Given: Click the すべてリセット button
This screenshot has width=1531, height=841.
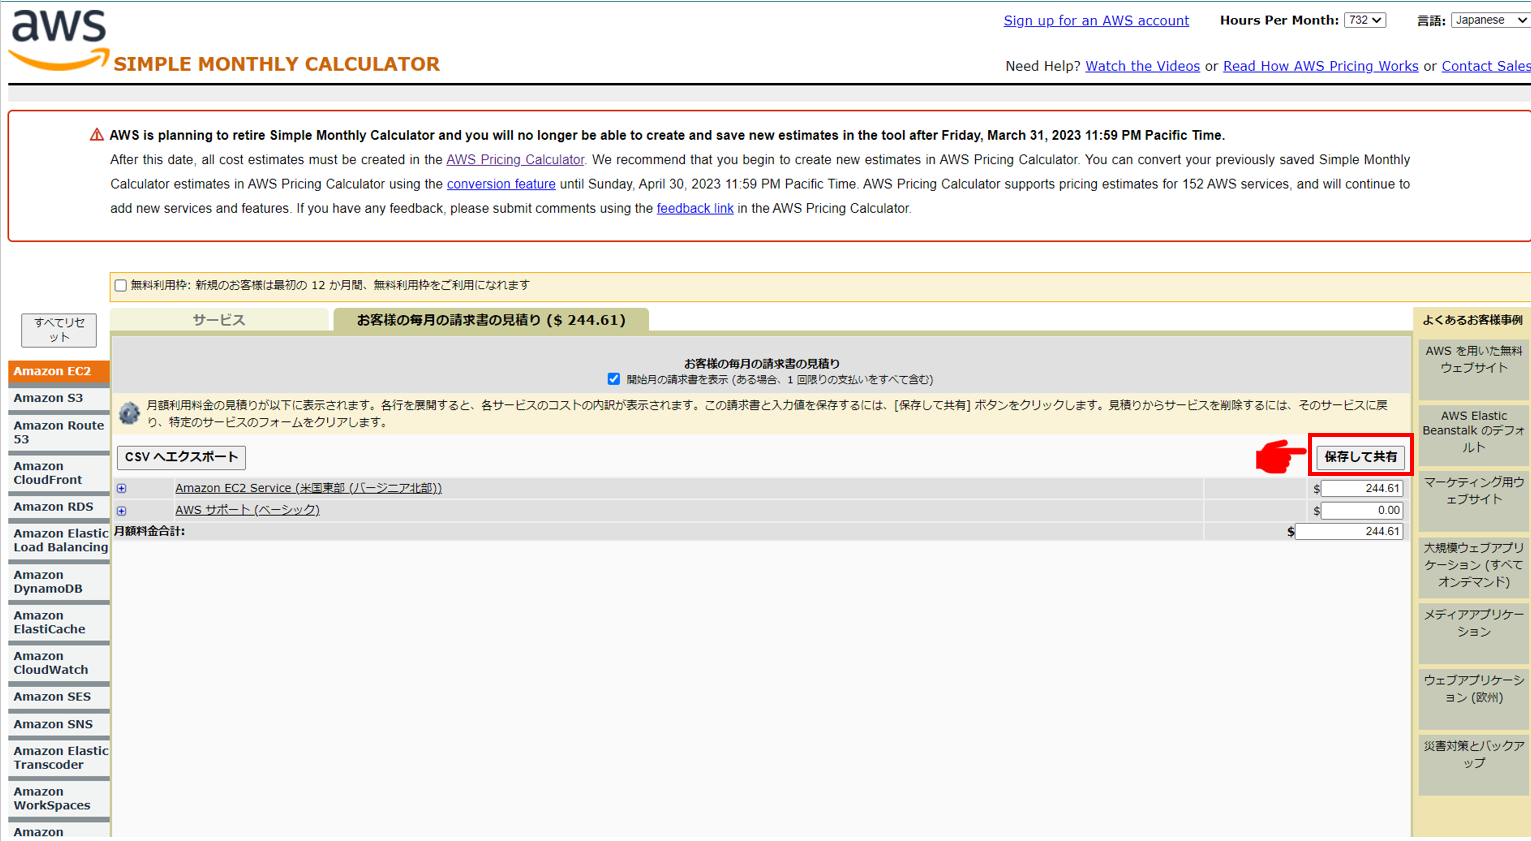Looking at the screenshot, I should click(59, 330).
